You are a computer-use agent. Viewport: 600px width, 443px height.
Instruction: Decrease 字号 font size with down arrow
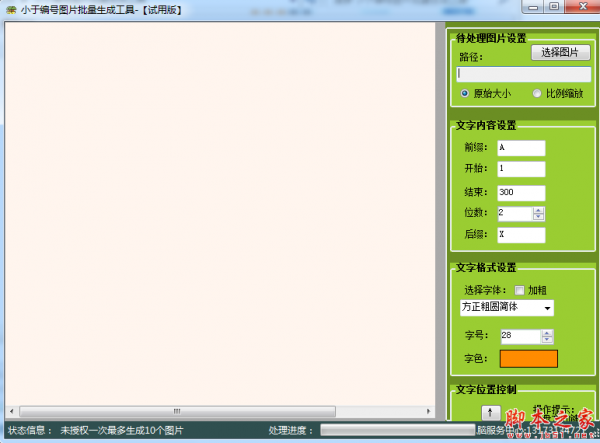point(547,340)
